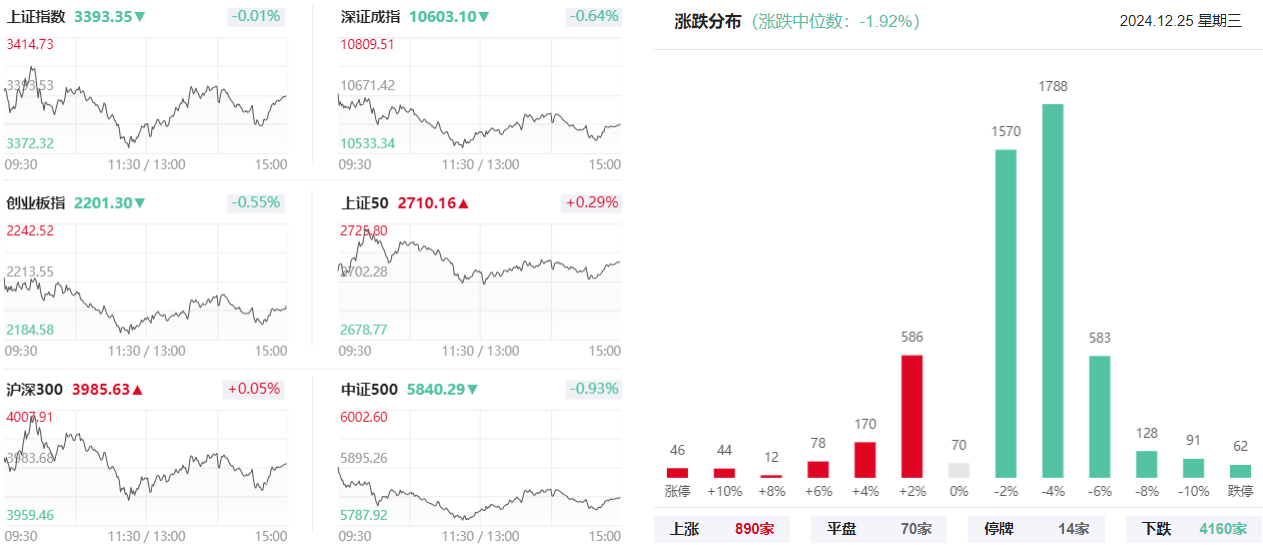1263x545 pixels.
Task: Click the down arrow beside 创业板指 2201.30
Action: click(140, 203)
